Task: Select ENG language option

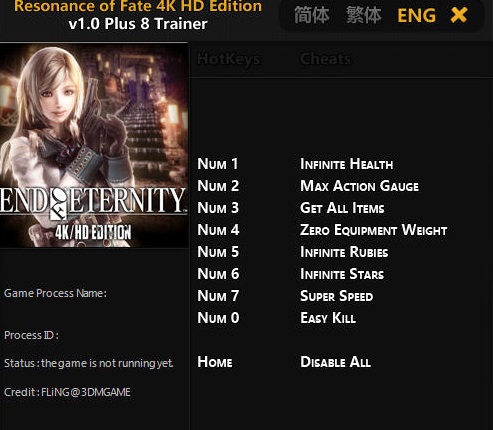Action: pyautogui.click(x=417, y=16)
